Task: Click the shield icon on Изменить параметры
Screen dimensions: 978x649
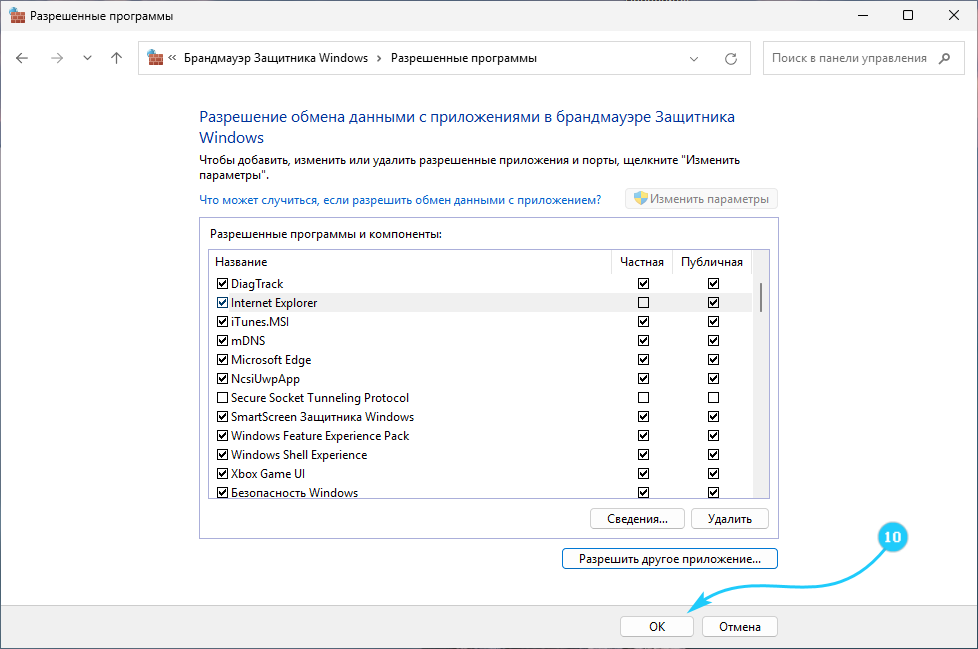Action: [641, 198]
